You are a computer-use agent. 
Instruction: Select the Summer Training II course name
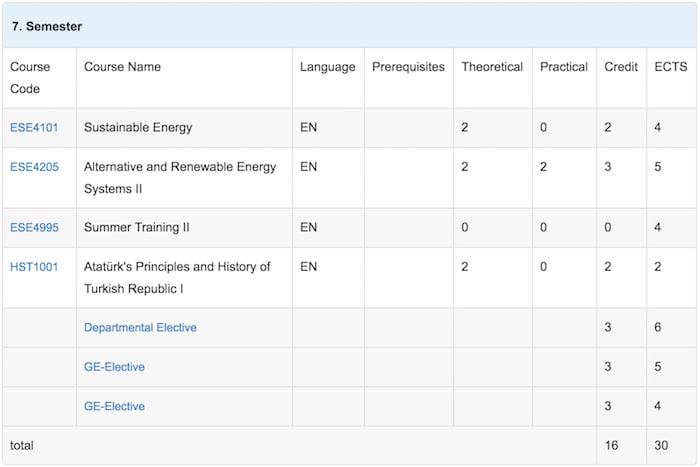coord(137,228)
